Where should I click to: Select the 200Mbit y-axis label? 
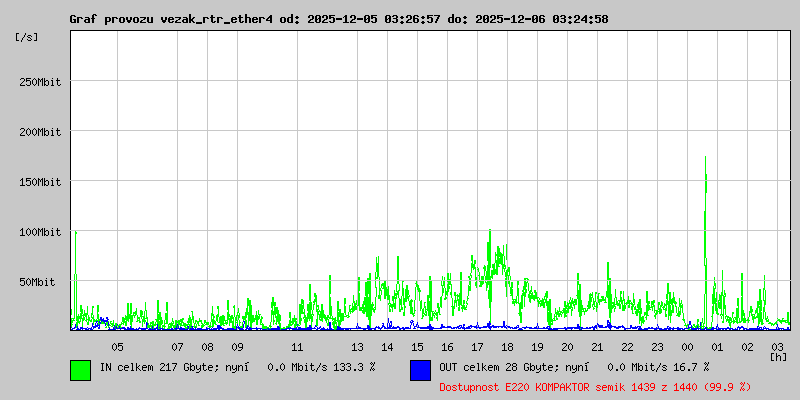click(40, 132)
